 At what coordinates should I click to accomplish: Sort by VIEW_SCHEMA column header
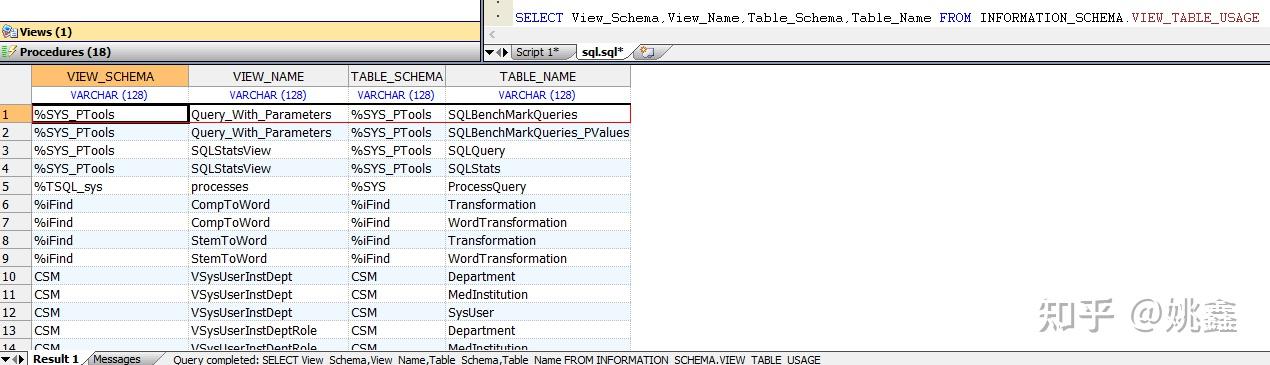coord(110,76)
